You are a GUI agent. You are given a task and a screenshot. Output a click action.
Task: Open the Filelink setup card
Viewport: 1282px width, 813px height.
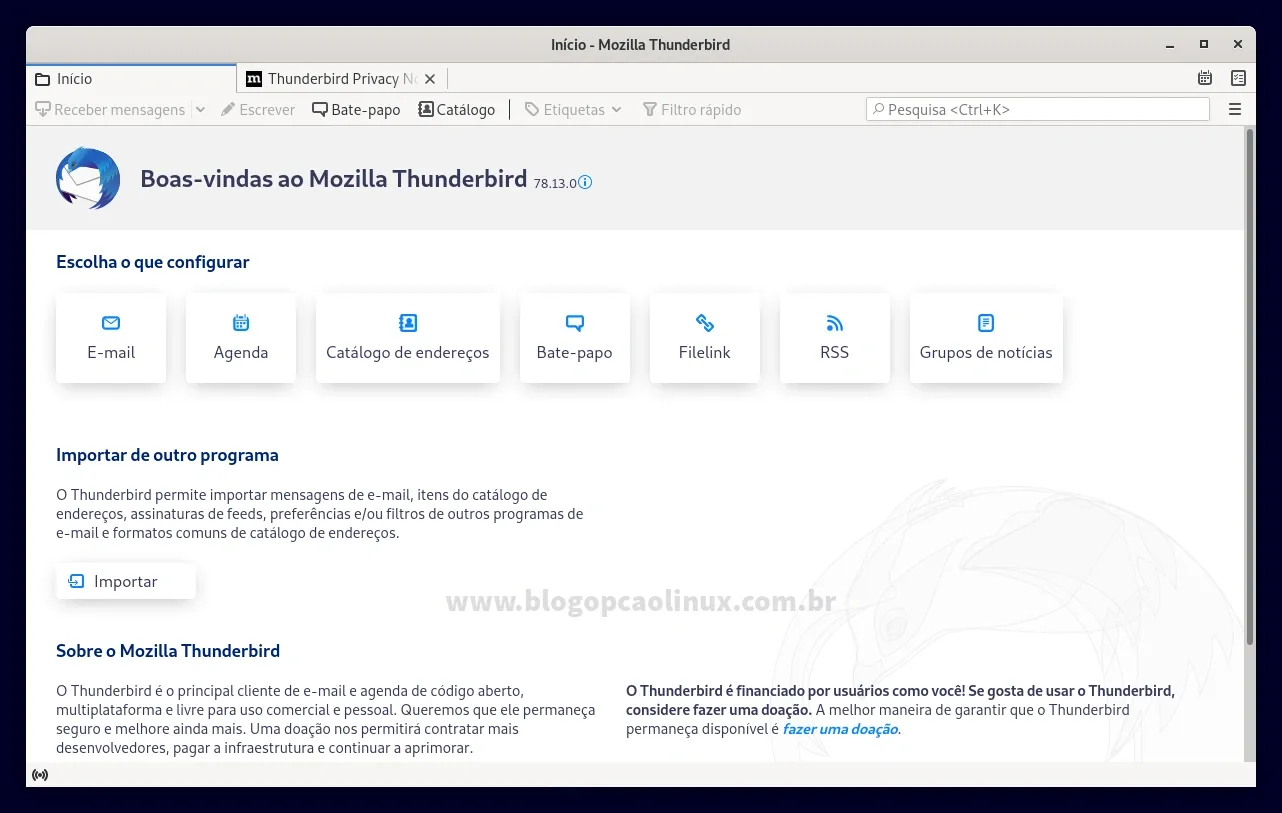click(705, 338)
